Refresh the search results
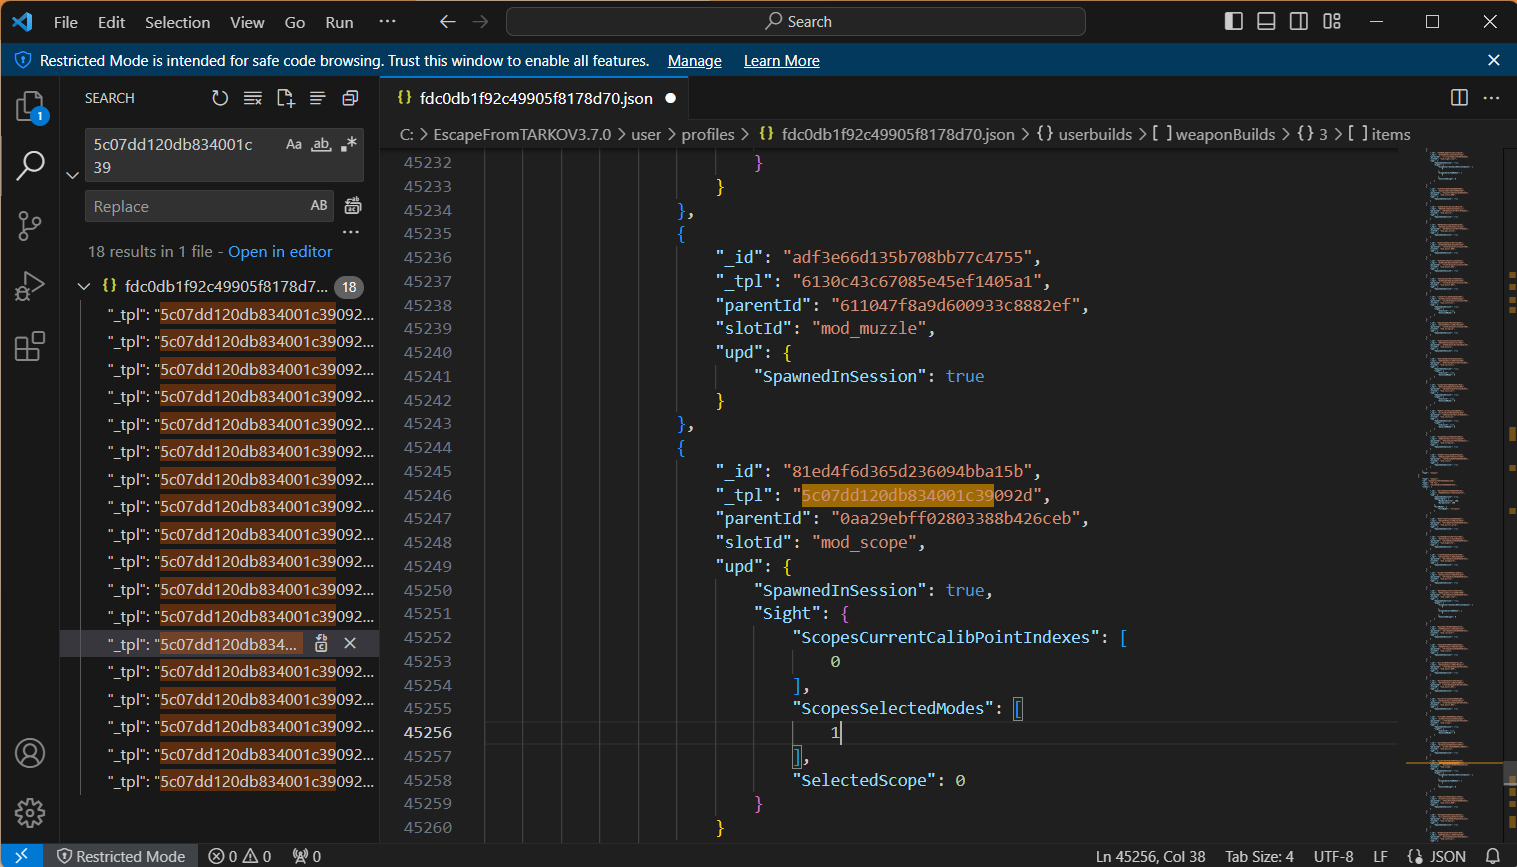 [220, 98]
